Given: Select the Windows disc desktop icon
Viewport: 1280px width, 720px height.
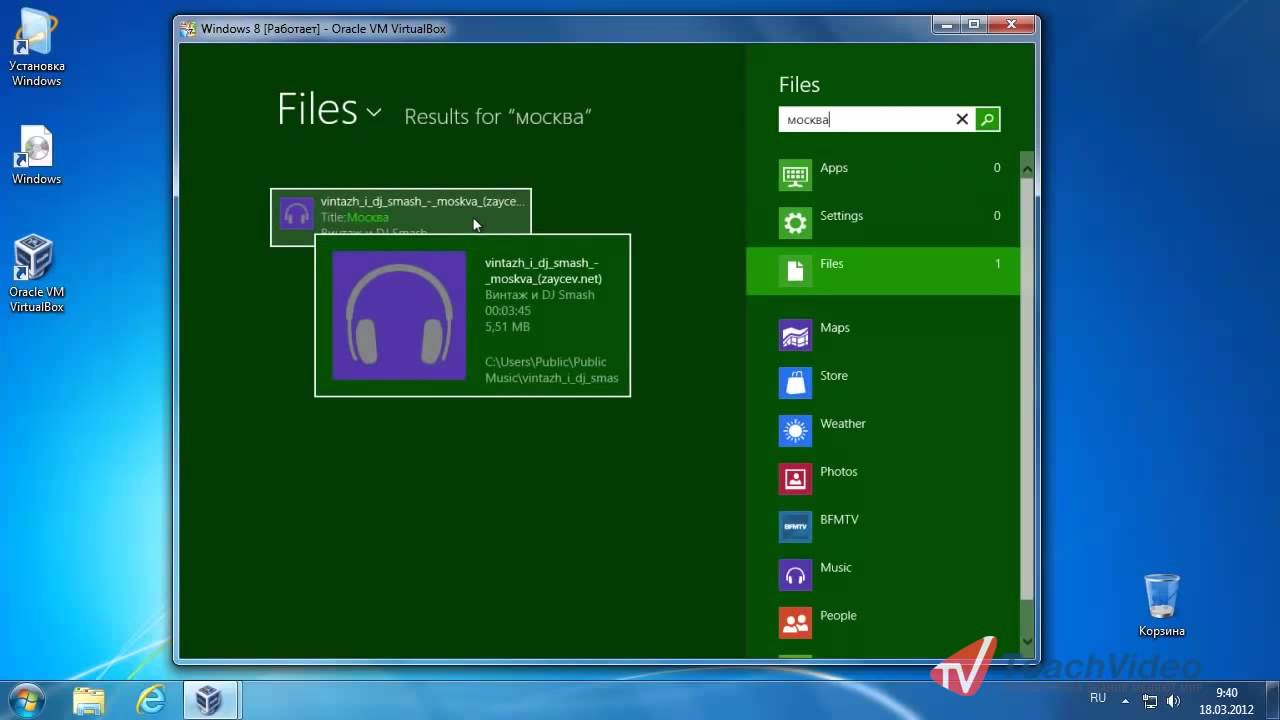Looking at the screenshot, I should tap(37, 156).
